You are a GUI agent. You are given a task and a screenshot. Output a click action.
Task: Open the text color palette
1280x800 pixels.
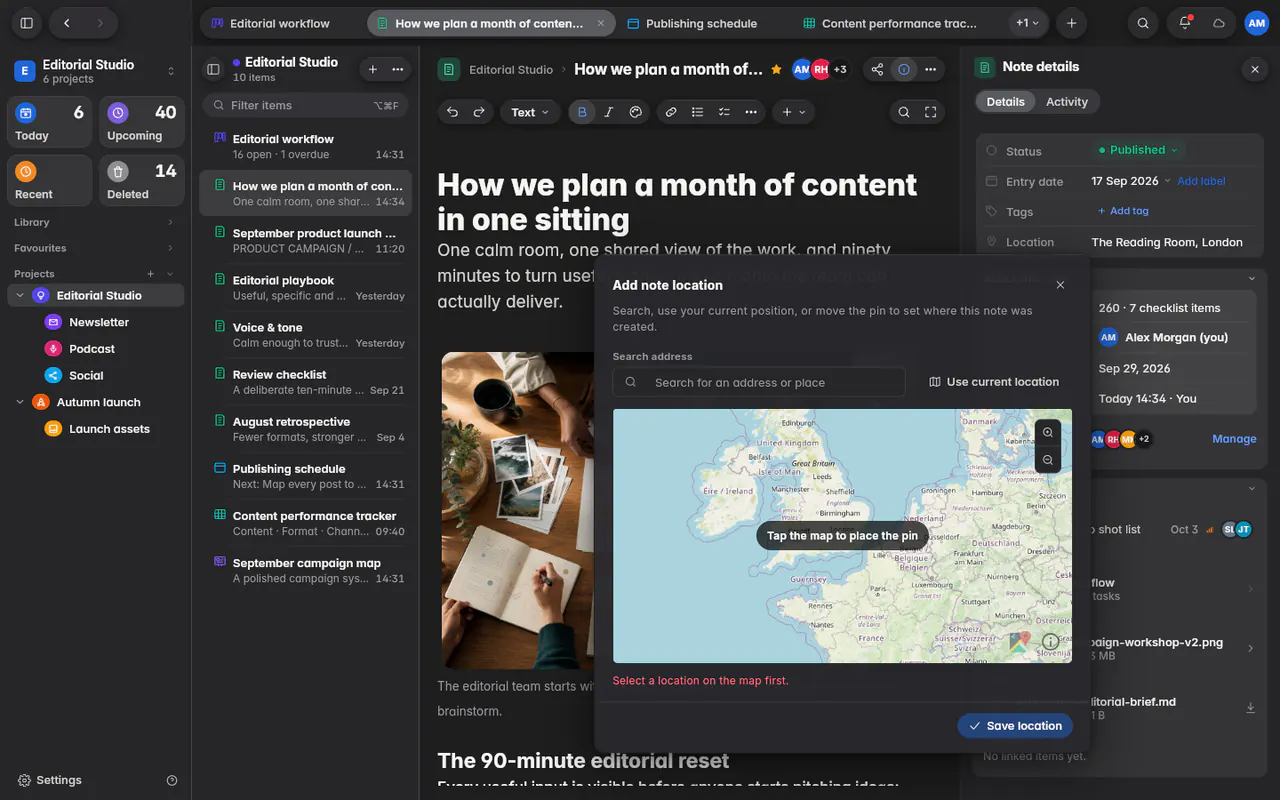pyautogui.click(x=635, y=112)
